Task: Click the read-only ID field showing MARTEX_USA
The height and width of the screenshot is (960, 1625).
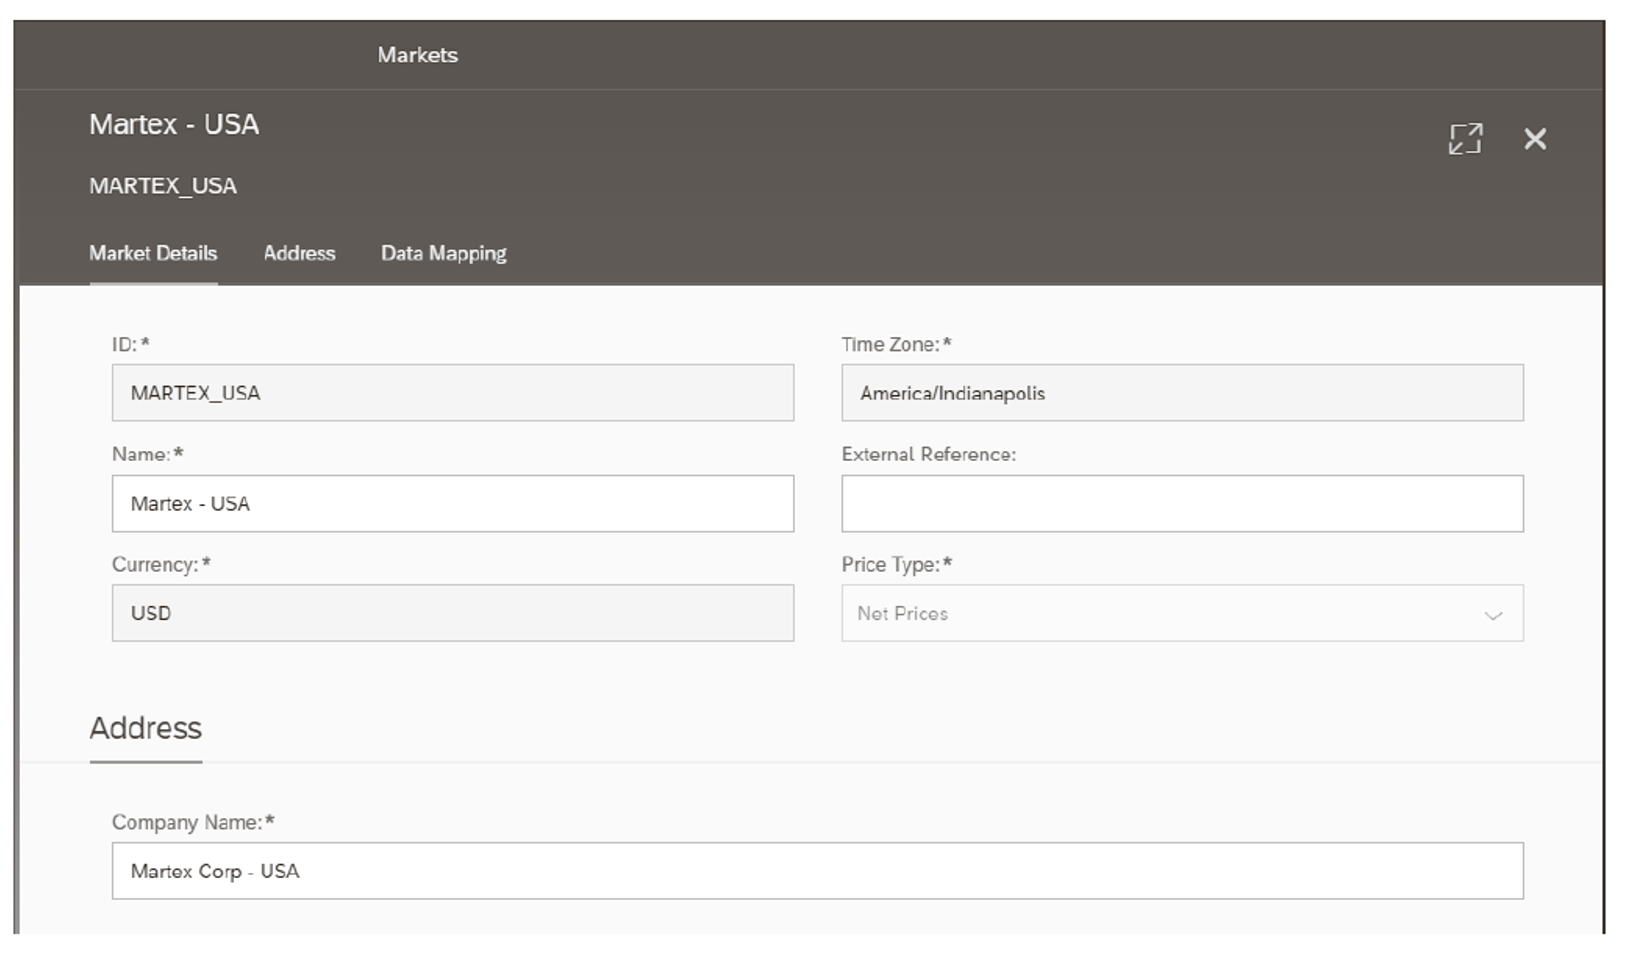Action: 452,393
